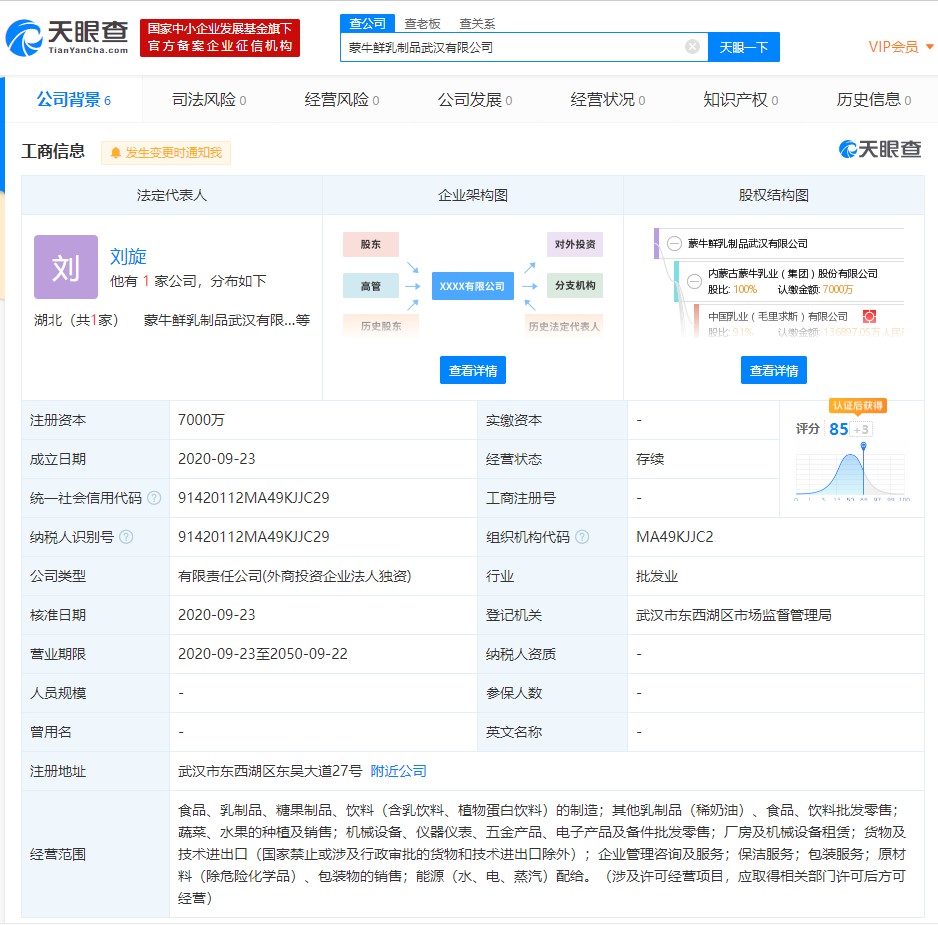The image size is (938, 925).
Task: Click the 认证后获得 badge
Action: click(x=857, y=406)
